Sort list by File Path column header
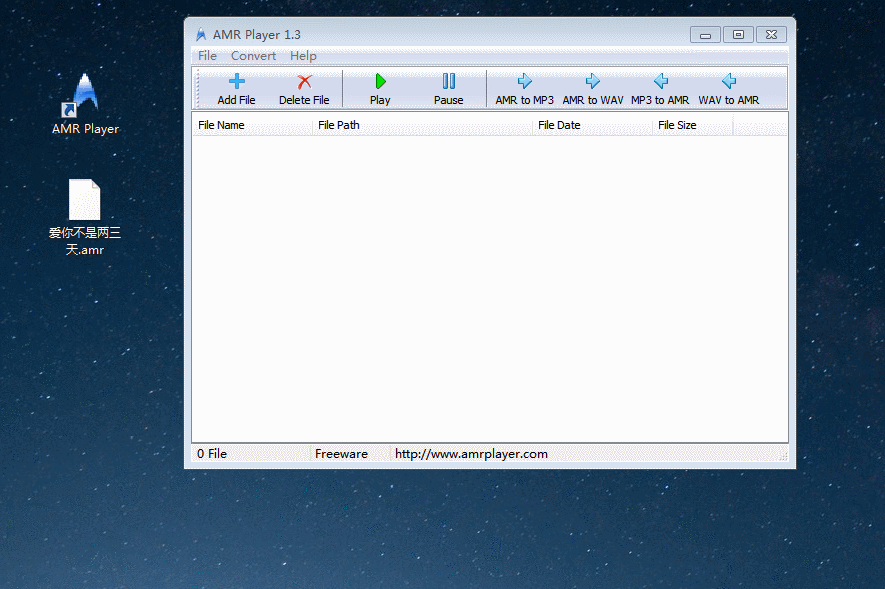This screenshot has height=589, width=885. point(423,125)
